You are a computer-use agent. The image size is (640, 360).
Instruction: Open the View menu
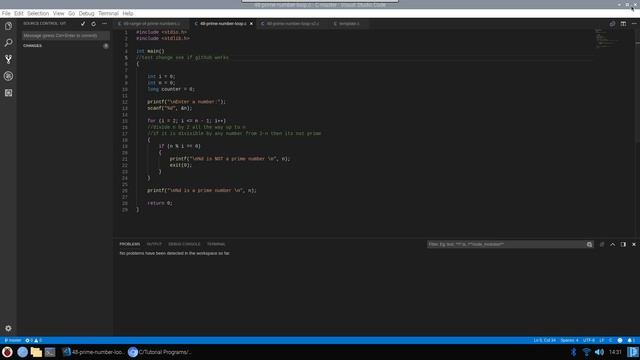click(58, 13)
